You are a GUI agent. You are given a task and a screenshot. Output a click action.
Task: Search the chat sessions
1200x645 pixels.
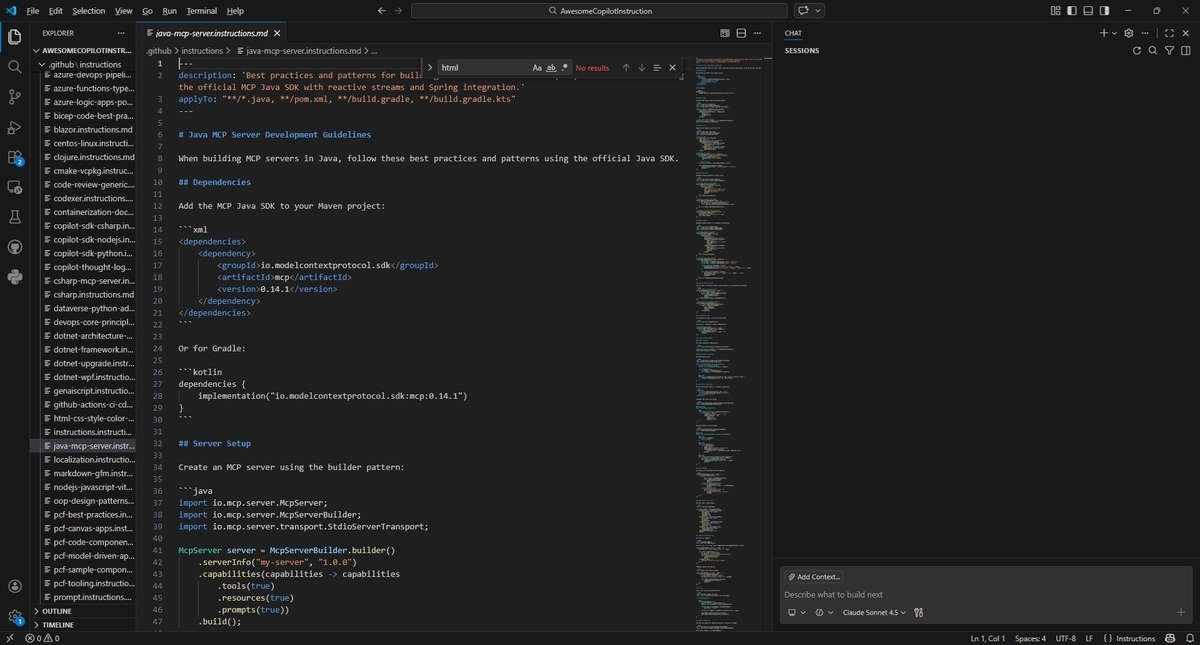tap(1153, 50)
